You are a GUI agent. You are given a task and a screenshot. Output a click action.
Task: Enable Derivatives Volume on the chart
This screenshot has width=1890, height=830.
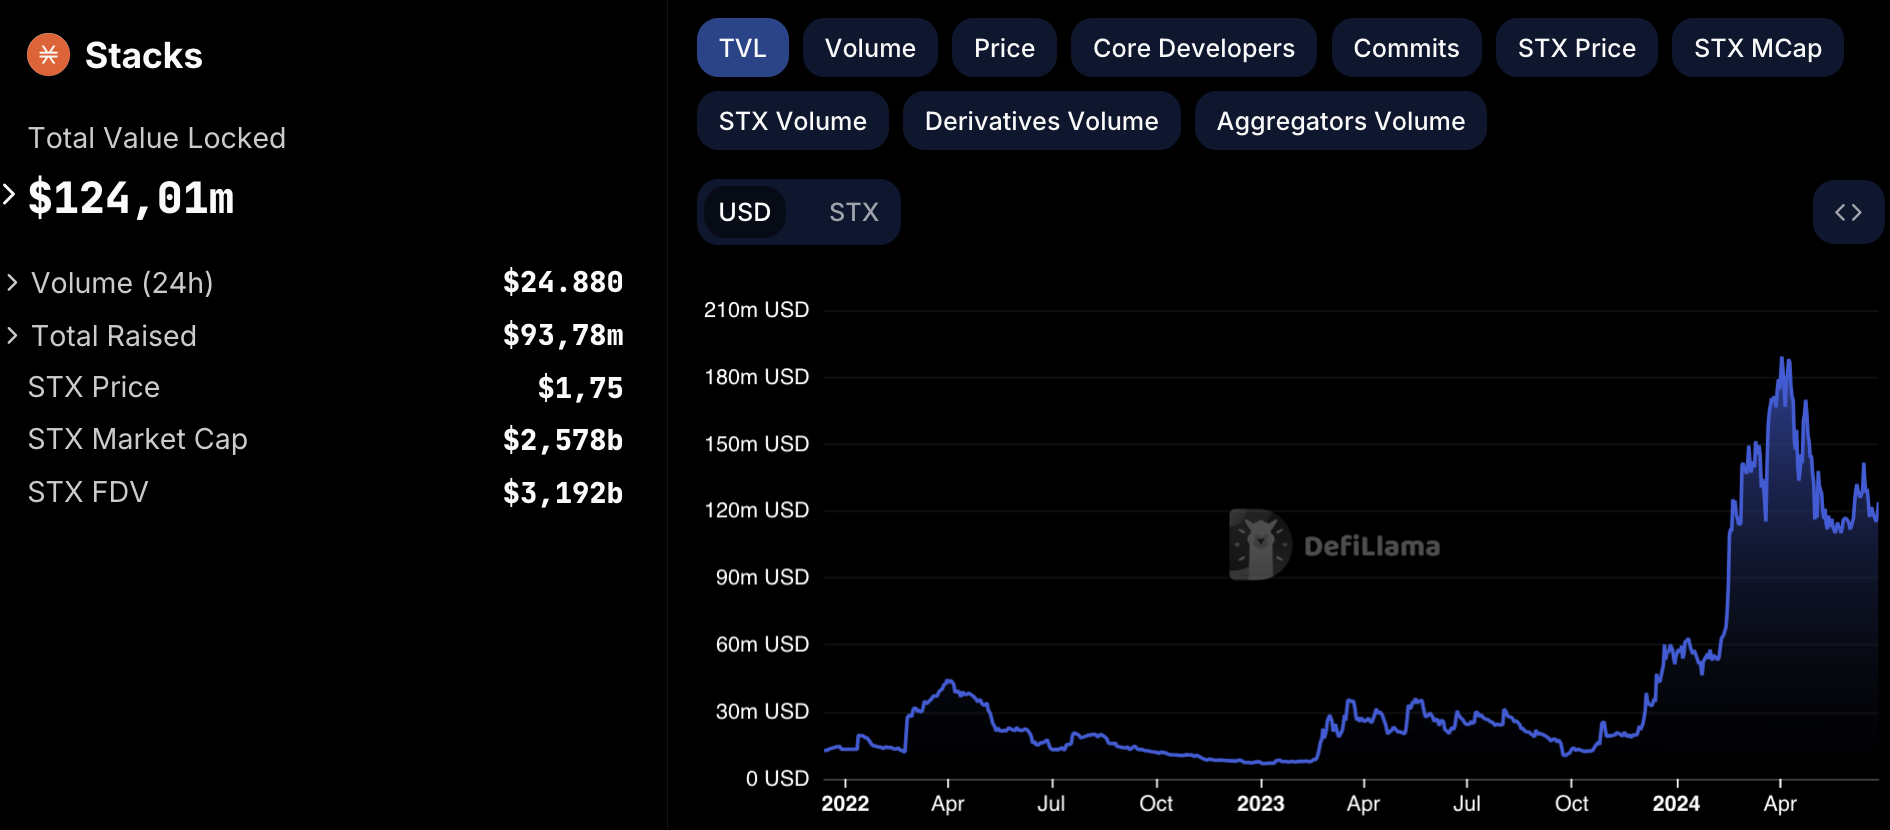(x=1042, y=121)
